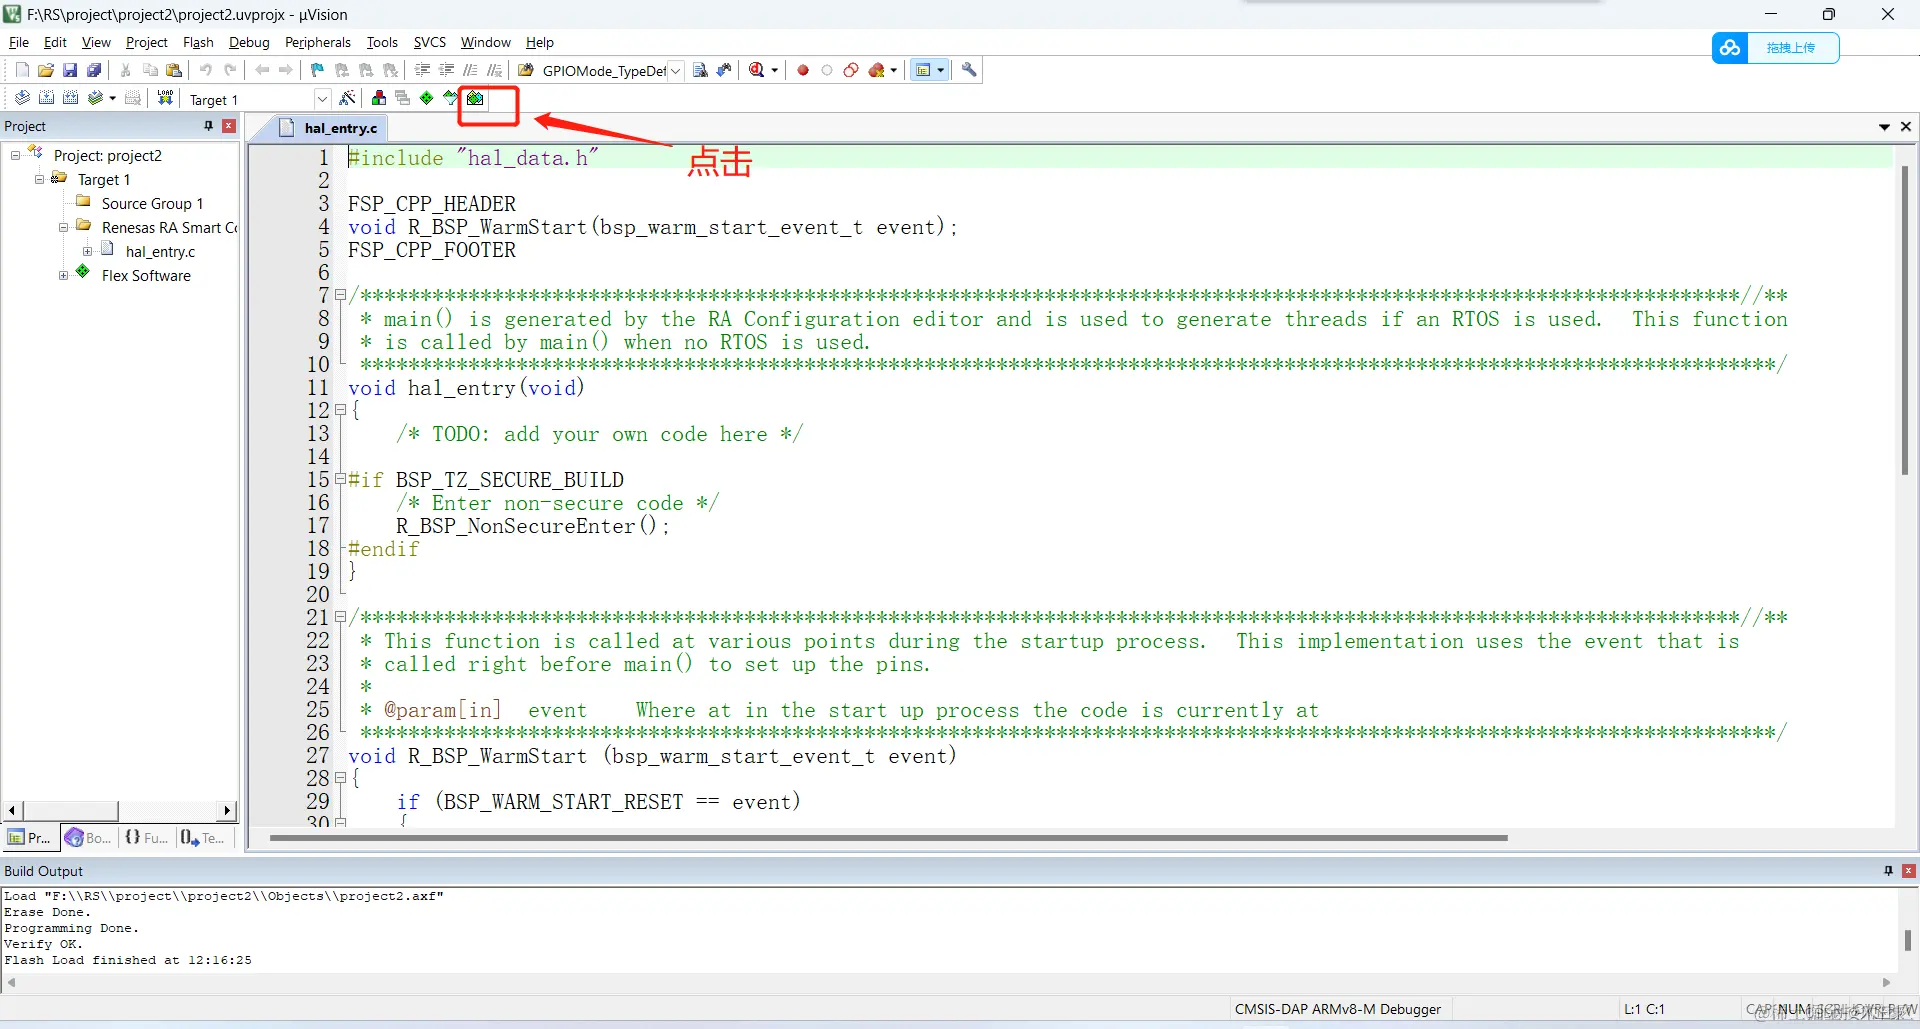This screenshot has width=1920, height=1029.
Task: Insert a breakpoint with the red dot icon
Action: 802,70
